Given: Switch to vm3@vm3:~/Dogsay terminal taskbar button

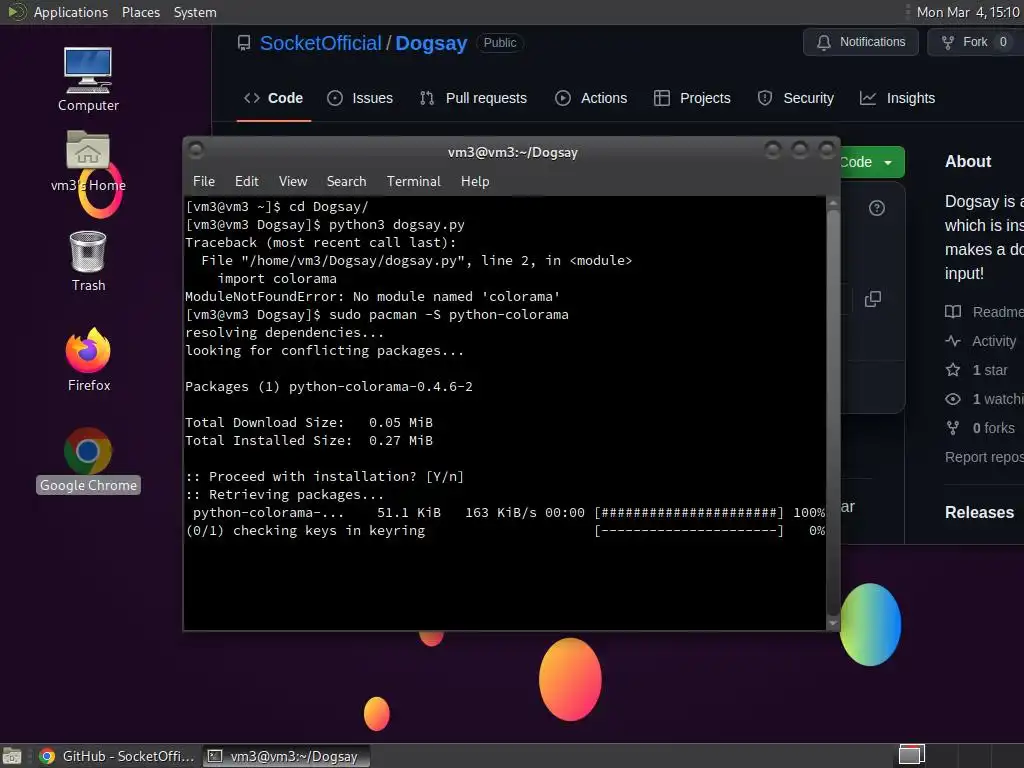Looking at the screenshot, I should [x=286, y=756].
